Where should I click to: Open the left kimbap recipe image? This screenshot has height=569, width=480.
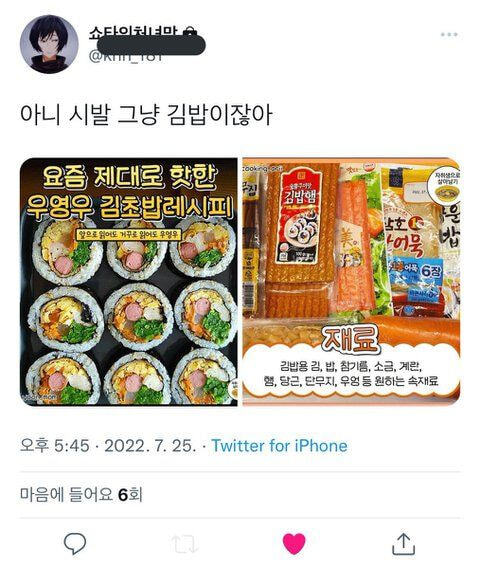point(129,282)
